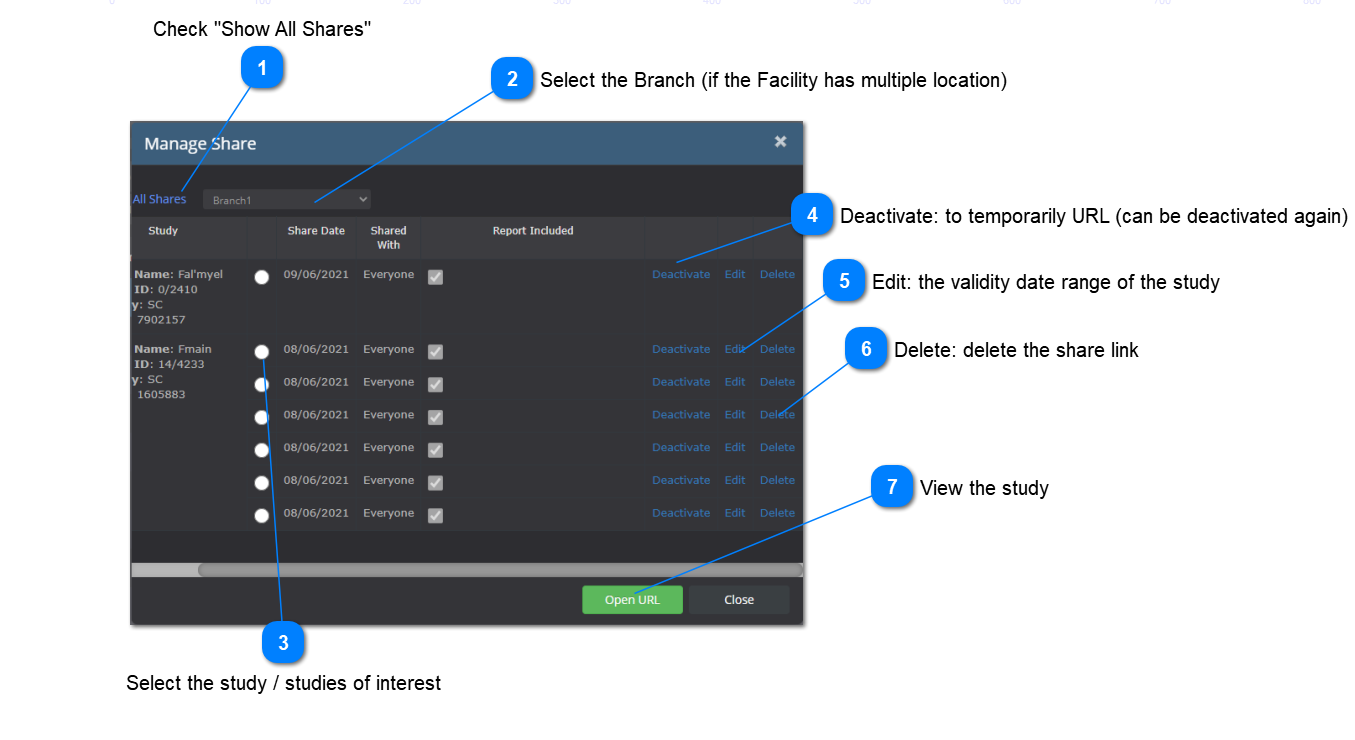
Task: Edit the first Fmain share row
Action: [735, 349]
